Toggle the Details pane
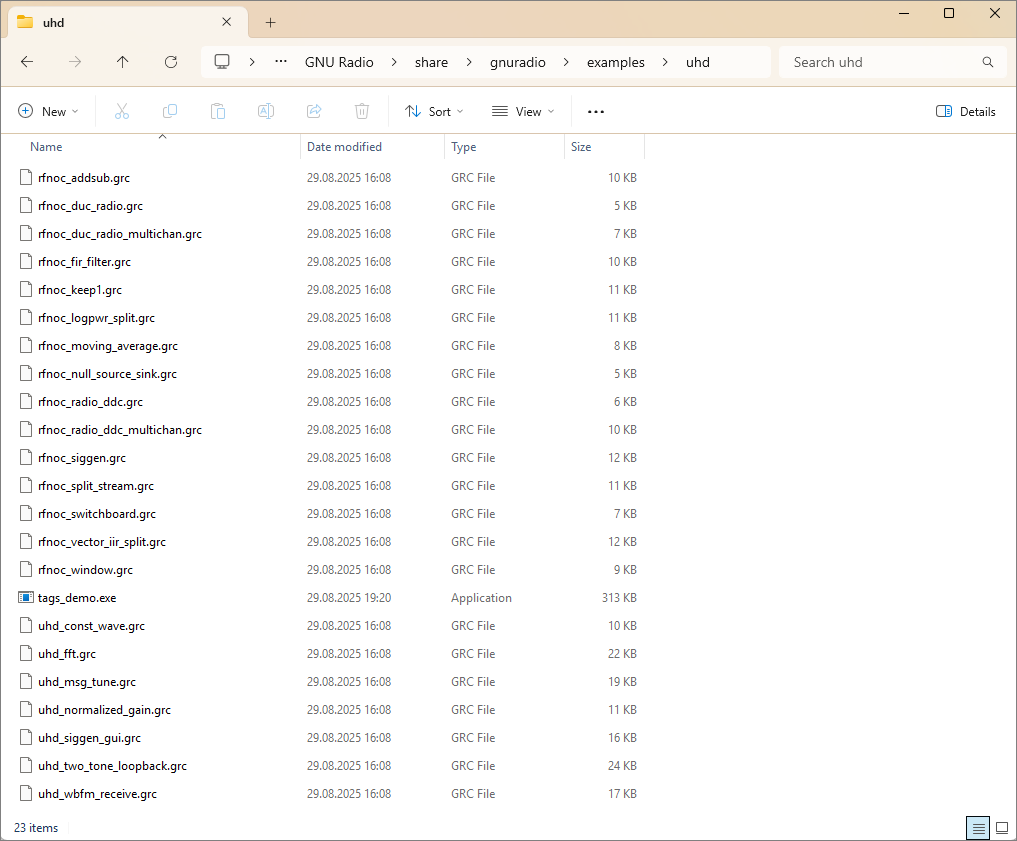 pos(965,111)
